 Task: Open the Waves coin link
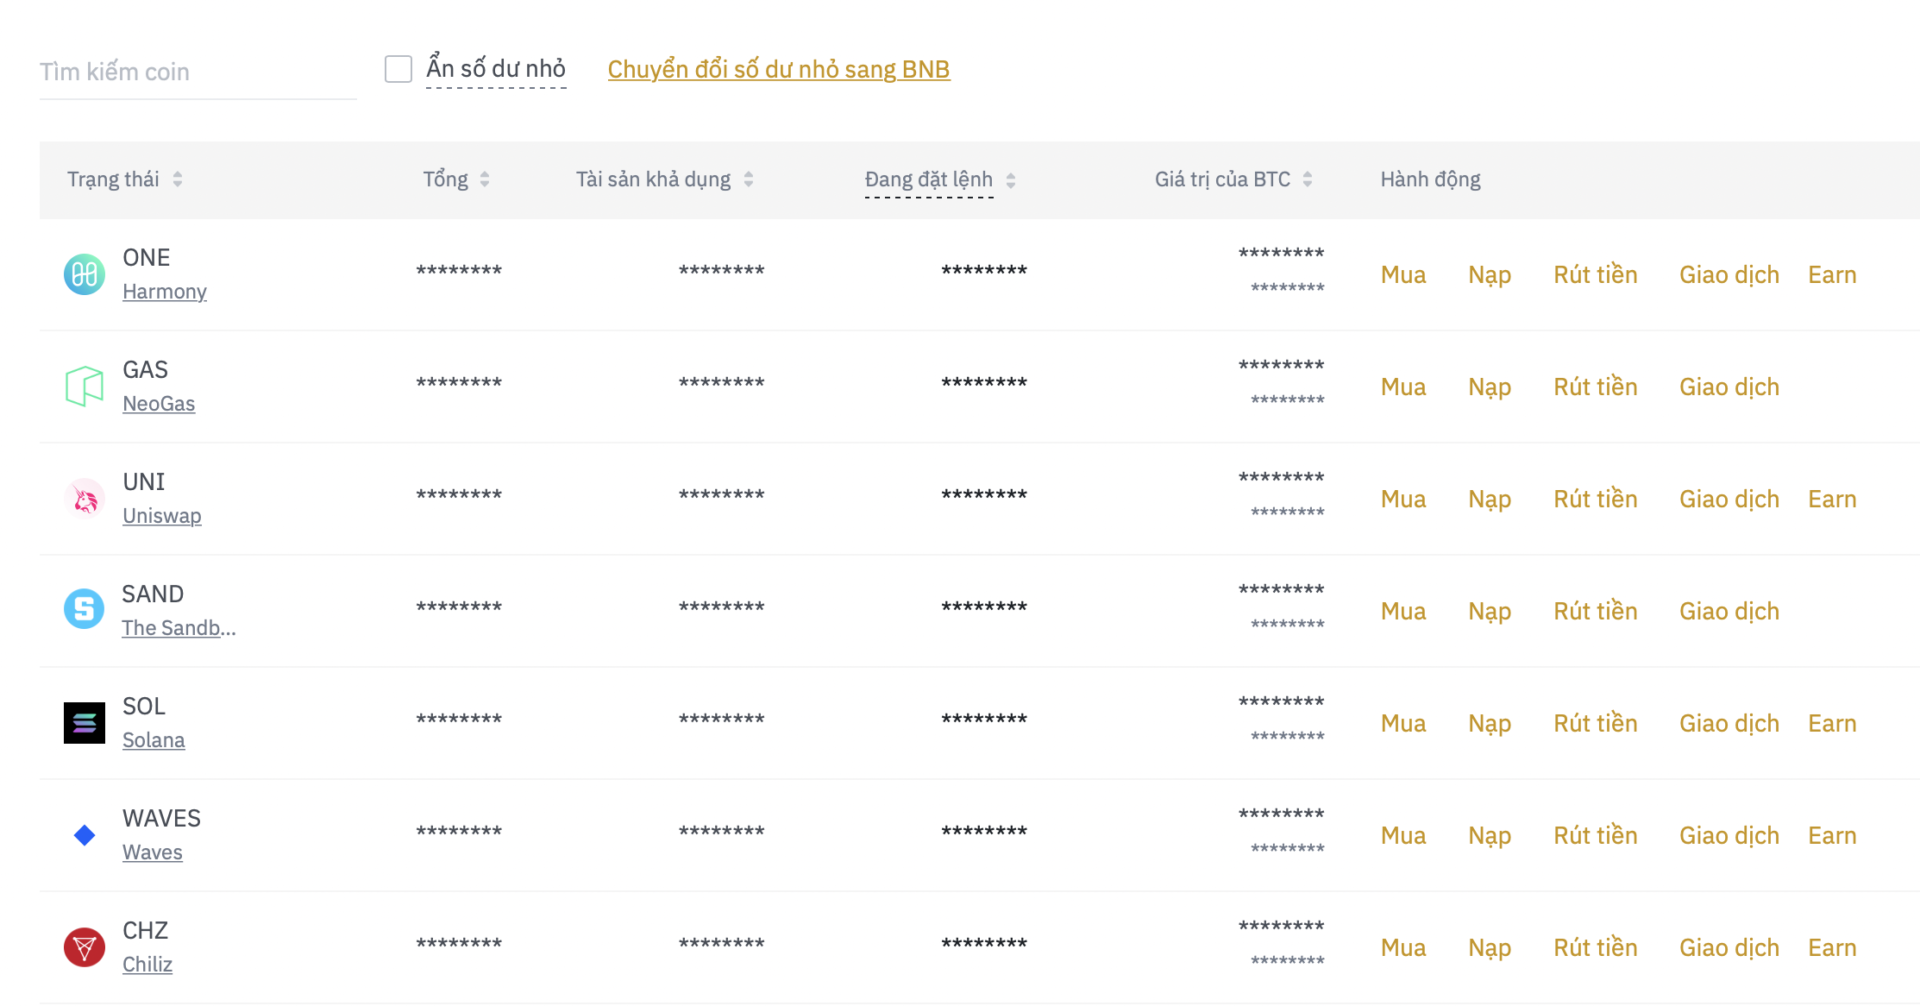(152, 851)
